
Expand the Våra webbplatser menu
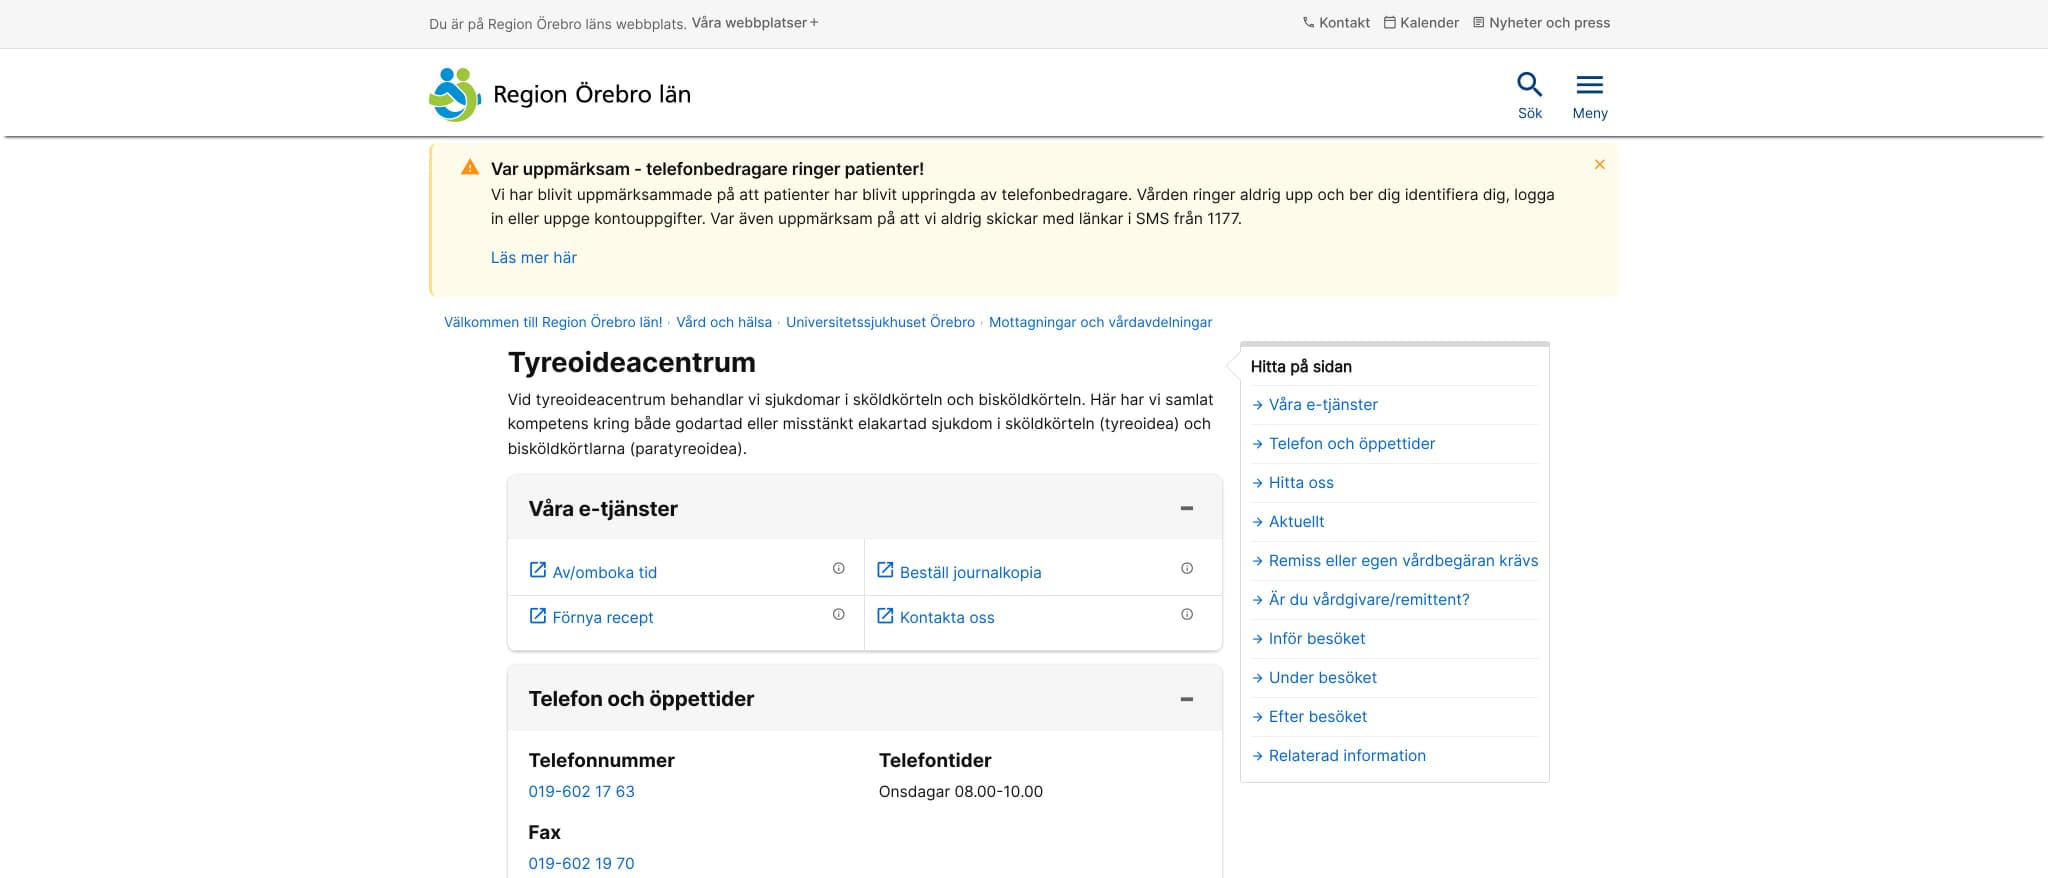tap(755, 22)
